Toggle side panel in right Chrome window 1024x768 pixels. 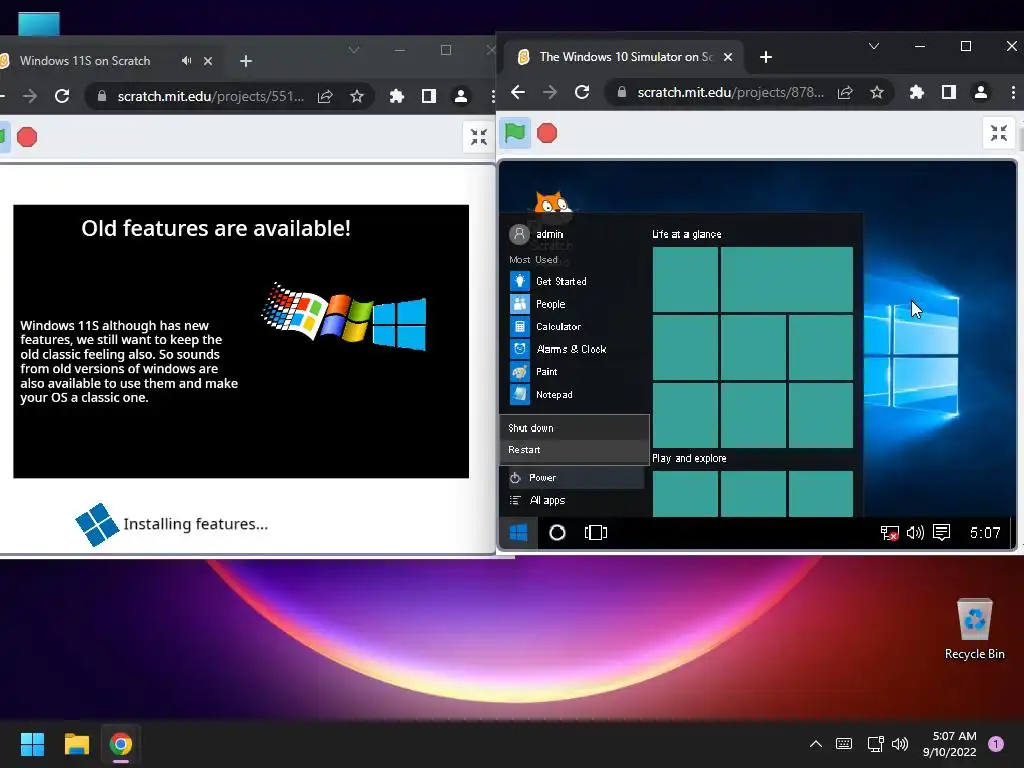tap(949, 92)
